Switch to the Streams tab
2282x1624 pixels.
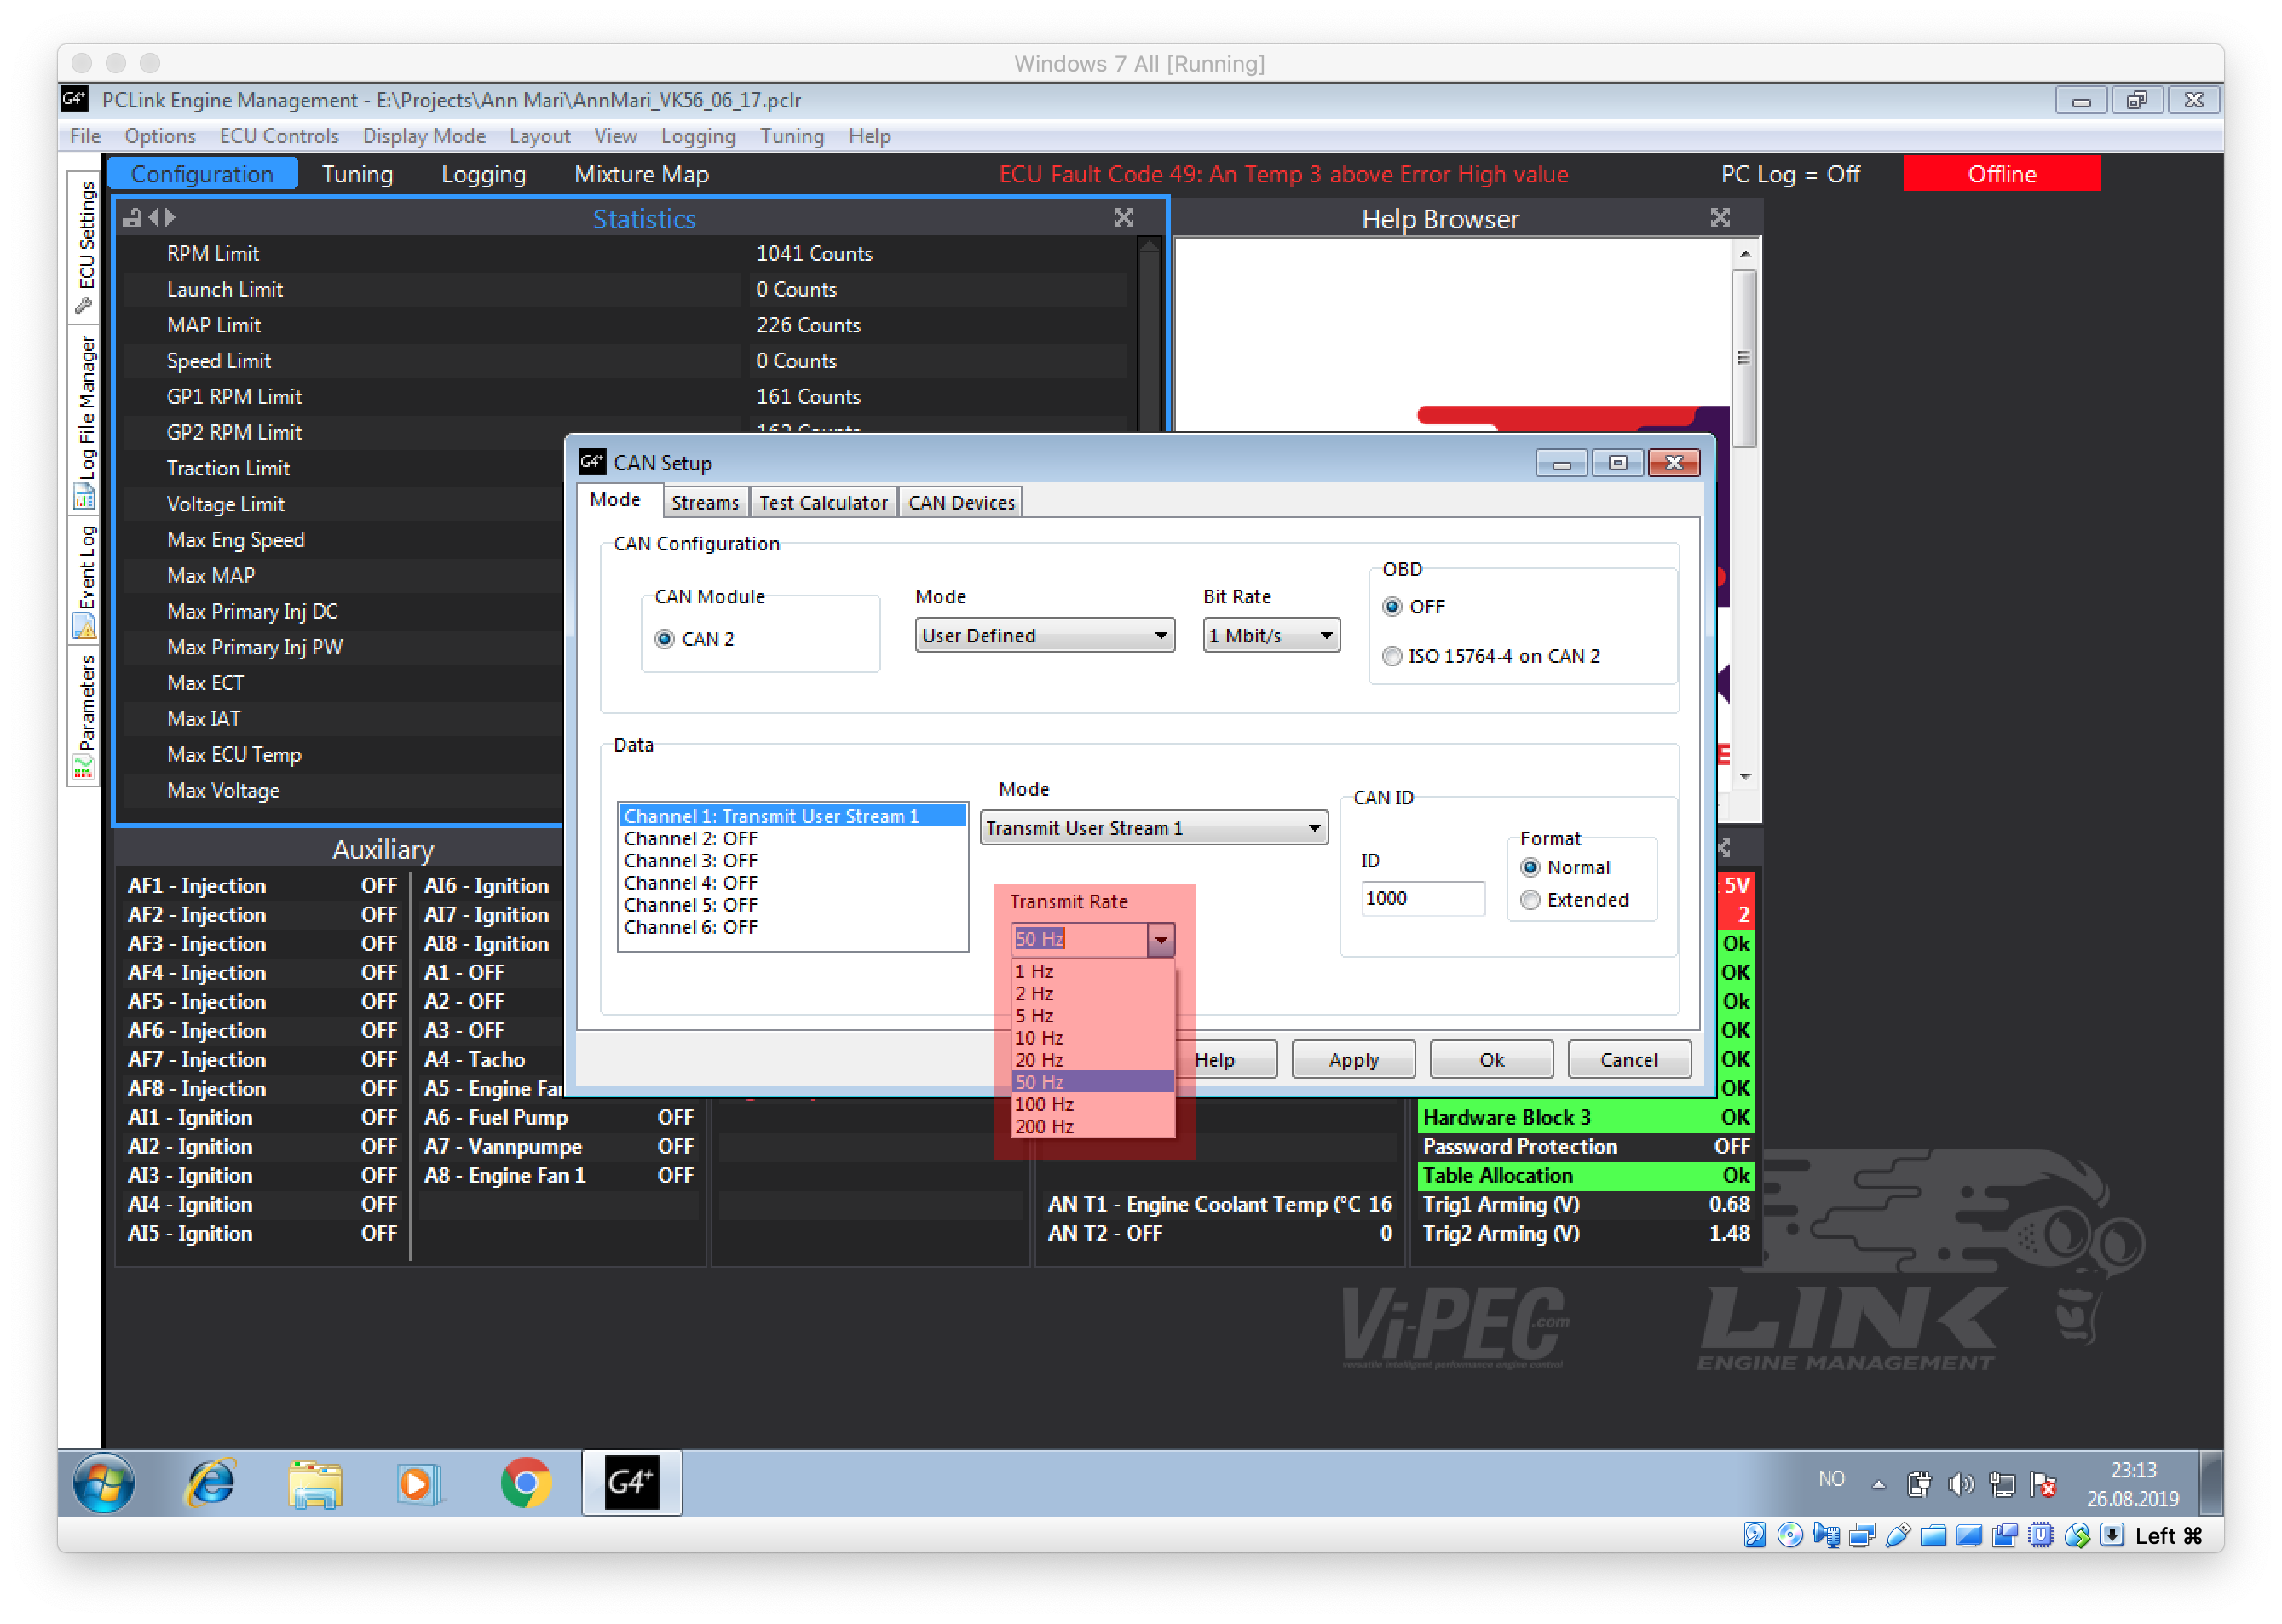tap(704, 502)
